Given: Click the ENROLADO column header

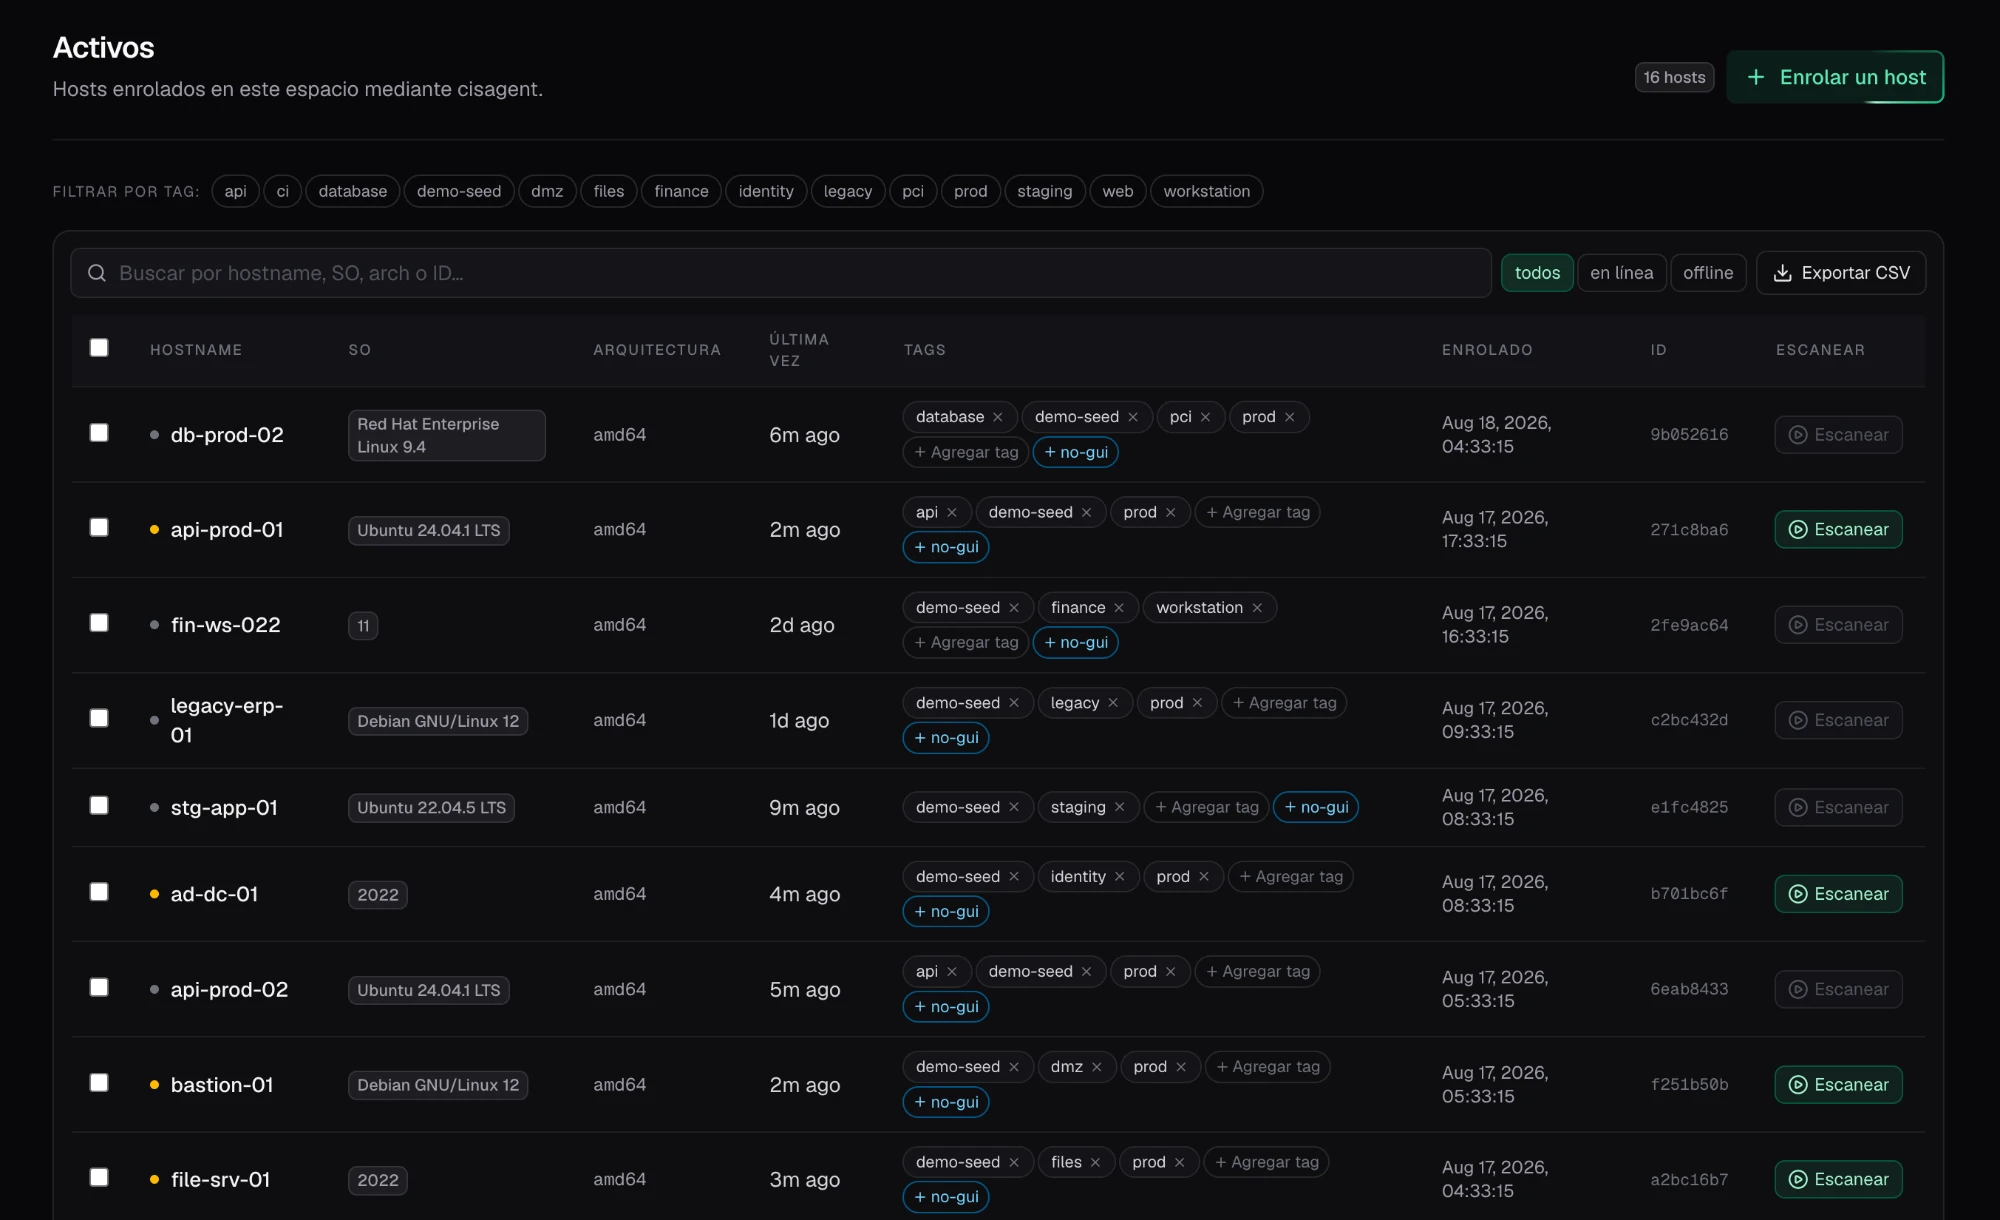Looking at the screenshot, I should (1487, 350).
